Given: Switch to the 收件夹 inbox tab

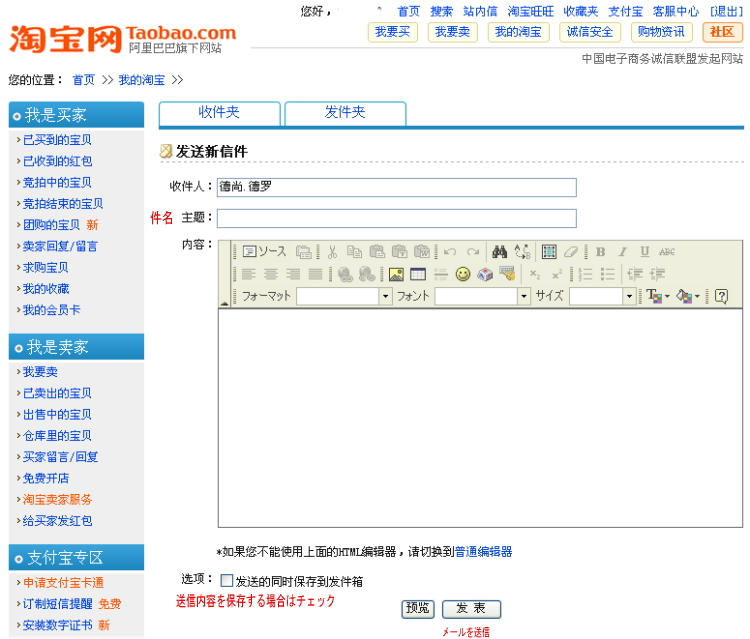Looking at the screenshot, I should click(219, 113).
